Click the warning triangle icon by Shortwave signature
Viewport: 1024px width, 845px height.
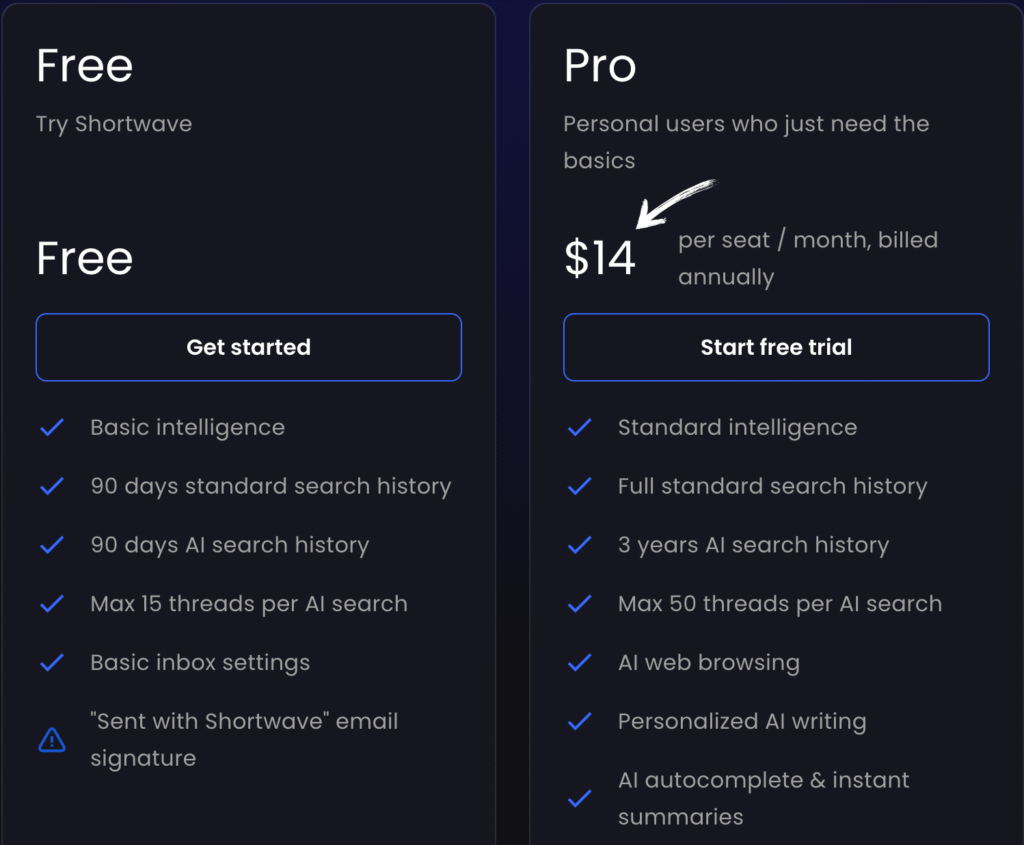(52, 740)
